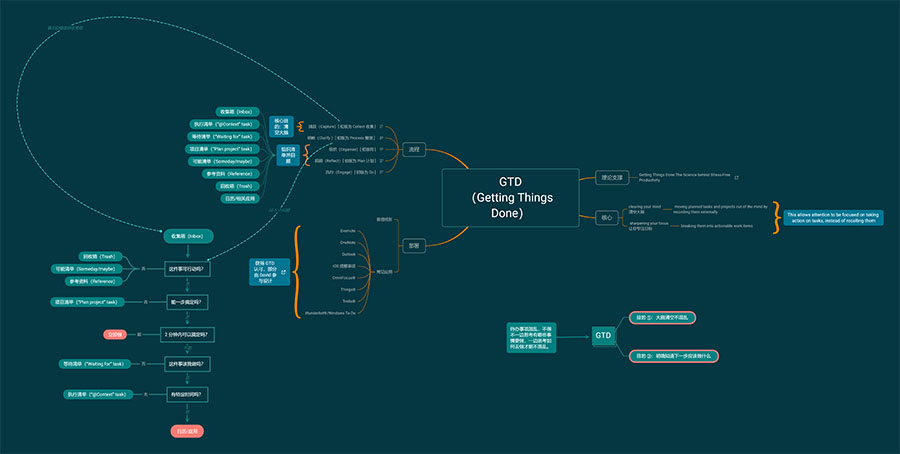Select the Trash pill beside the actionable decision
Viewport: 900px width, 454px height.
tap(100, 257)
